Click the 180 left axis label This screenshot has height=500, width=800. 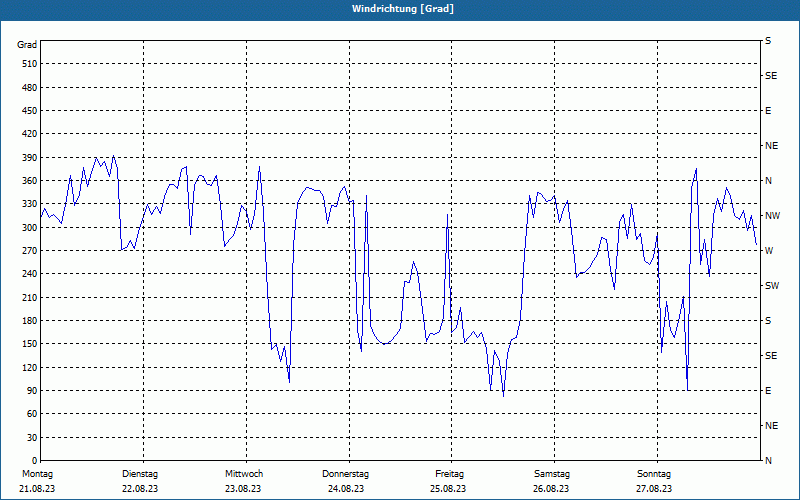(30, 320)
